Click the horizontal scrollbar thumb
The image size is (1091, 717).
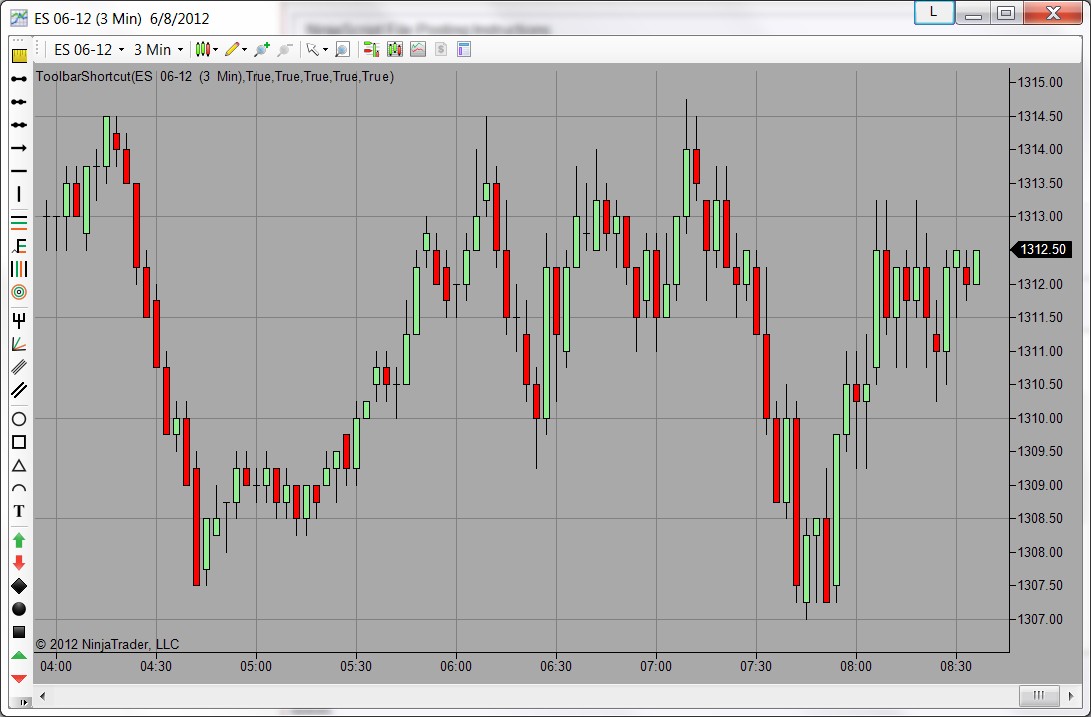[1039, 695]
